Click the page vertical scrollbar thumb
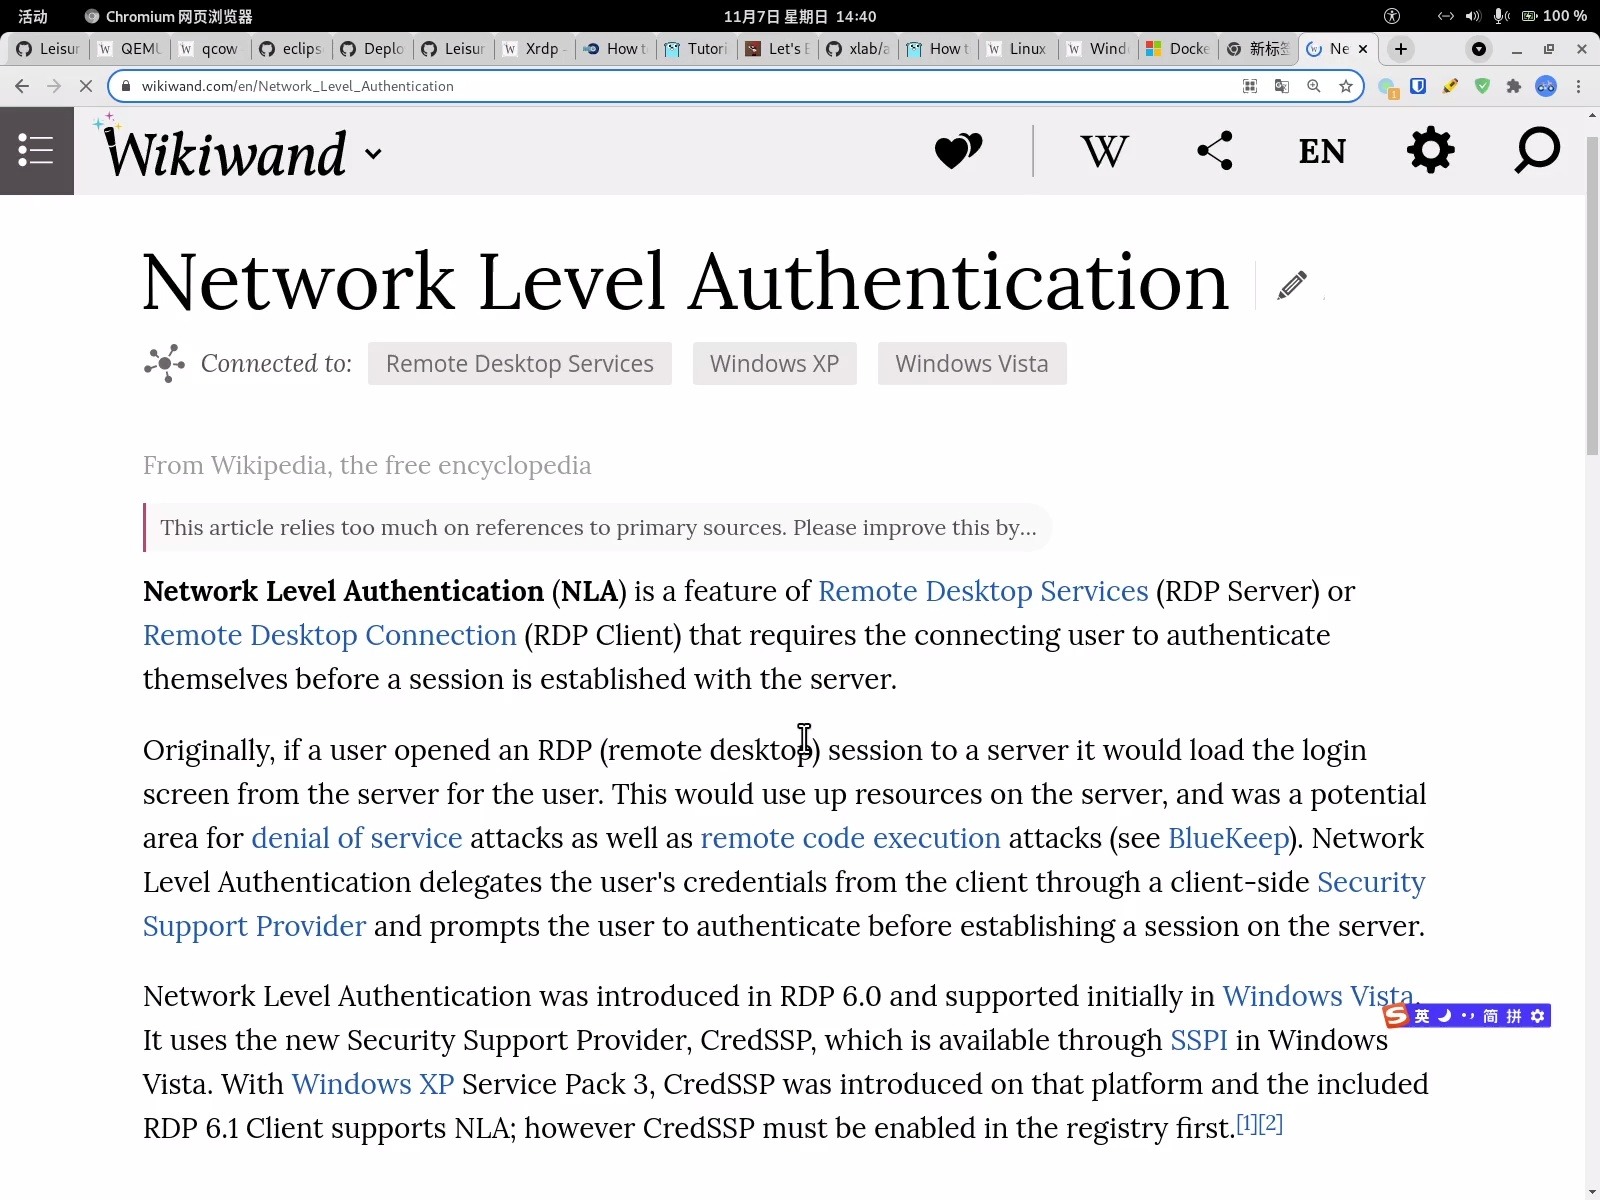This screenshot has width=1600, height=1200. [x=1592, y=295]
